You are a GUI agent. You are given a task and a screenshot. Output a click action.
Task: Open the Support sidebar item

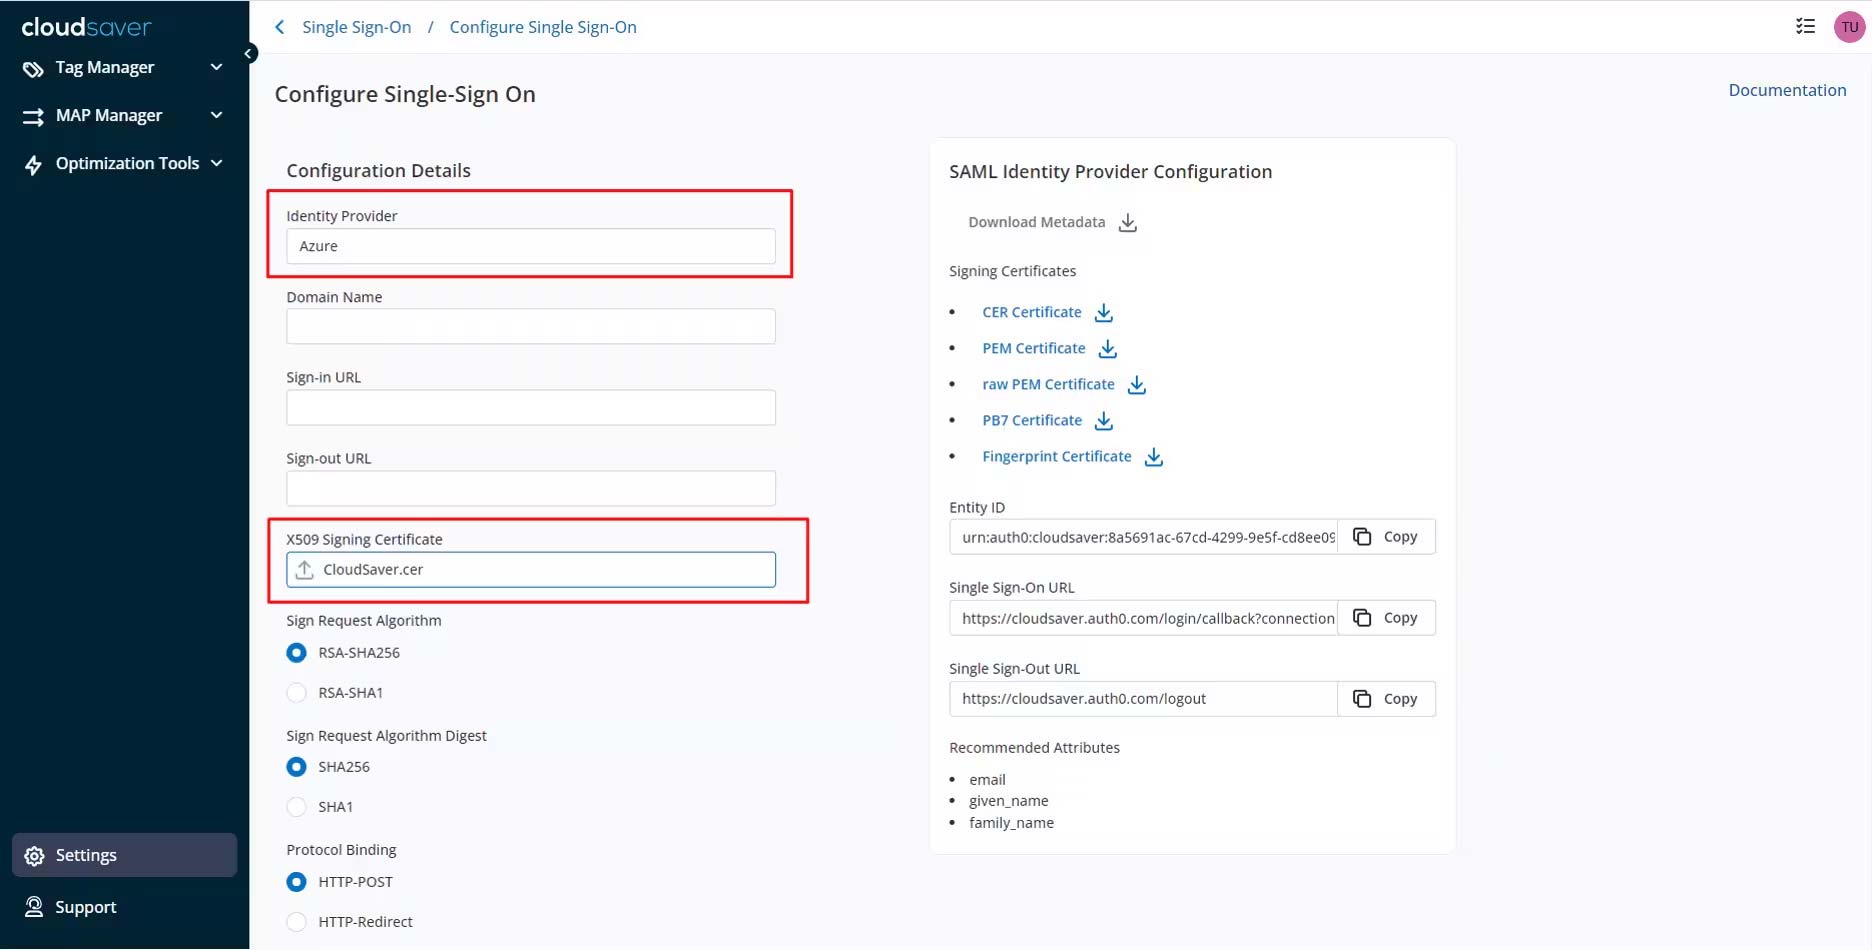[x=86, y=907]
